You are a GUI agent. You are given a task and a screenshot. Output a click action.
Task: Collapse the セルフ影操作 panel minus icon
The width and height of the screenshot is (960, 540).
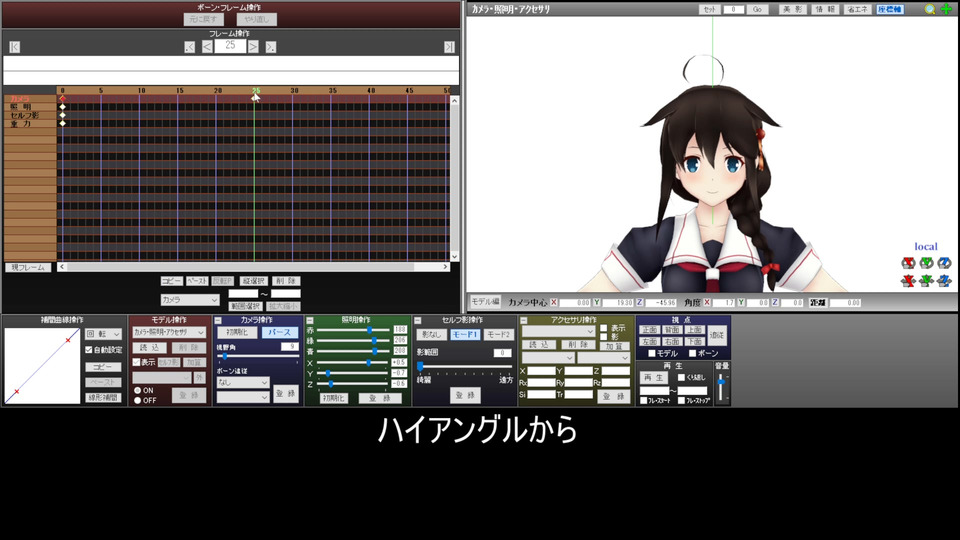point(418,320)
